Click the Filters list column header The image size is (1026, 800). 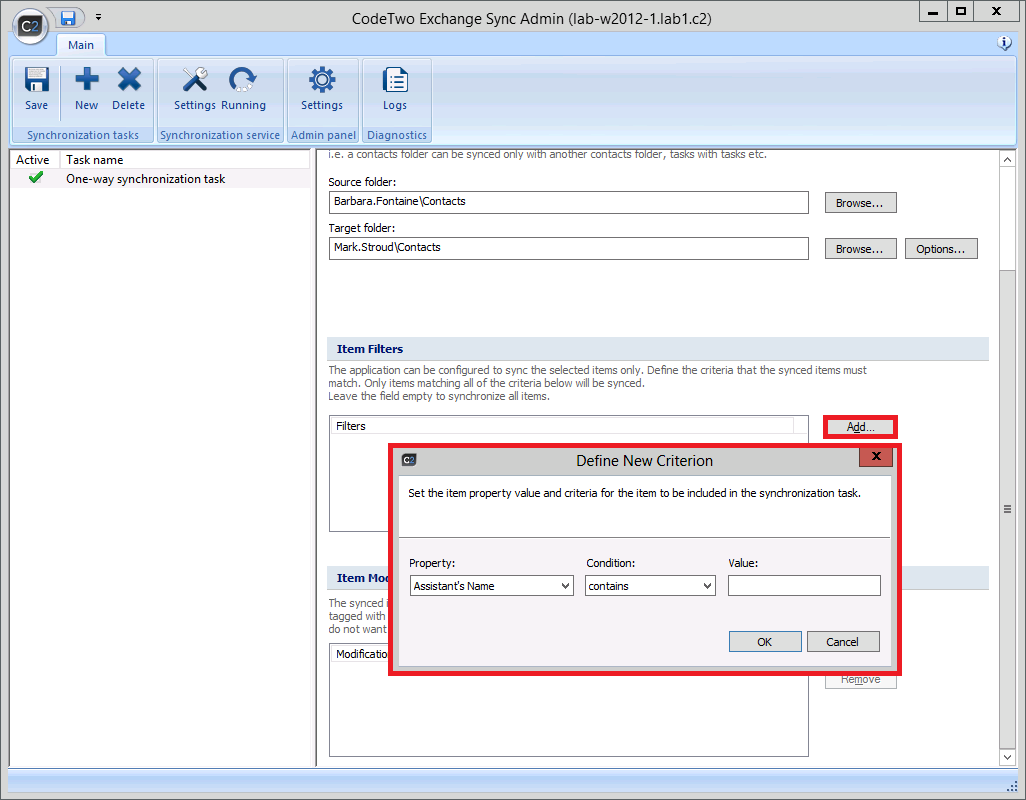pyautogui.click(x=563, y=426)
